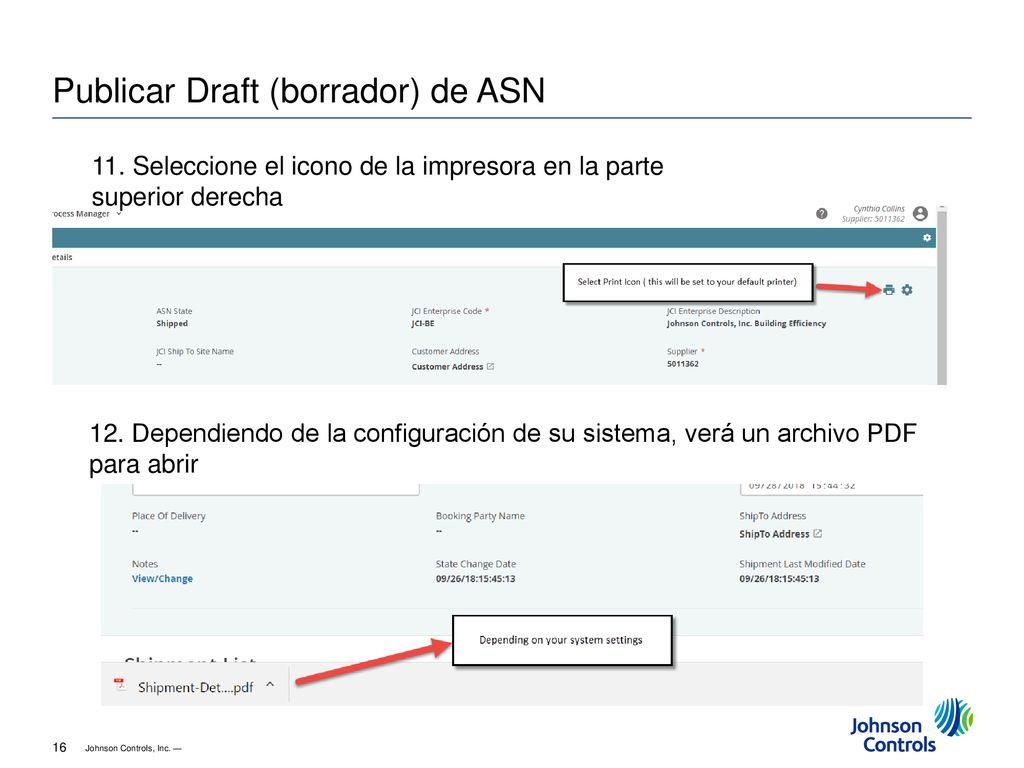Open the ShipTo Address external link icon
The height and width of the screenshot is (768, 1024).
[x=818, y=534]
